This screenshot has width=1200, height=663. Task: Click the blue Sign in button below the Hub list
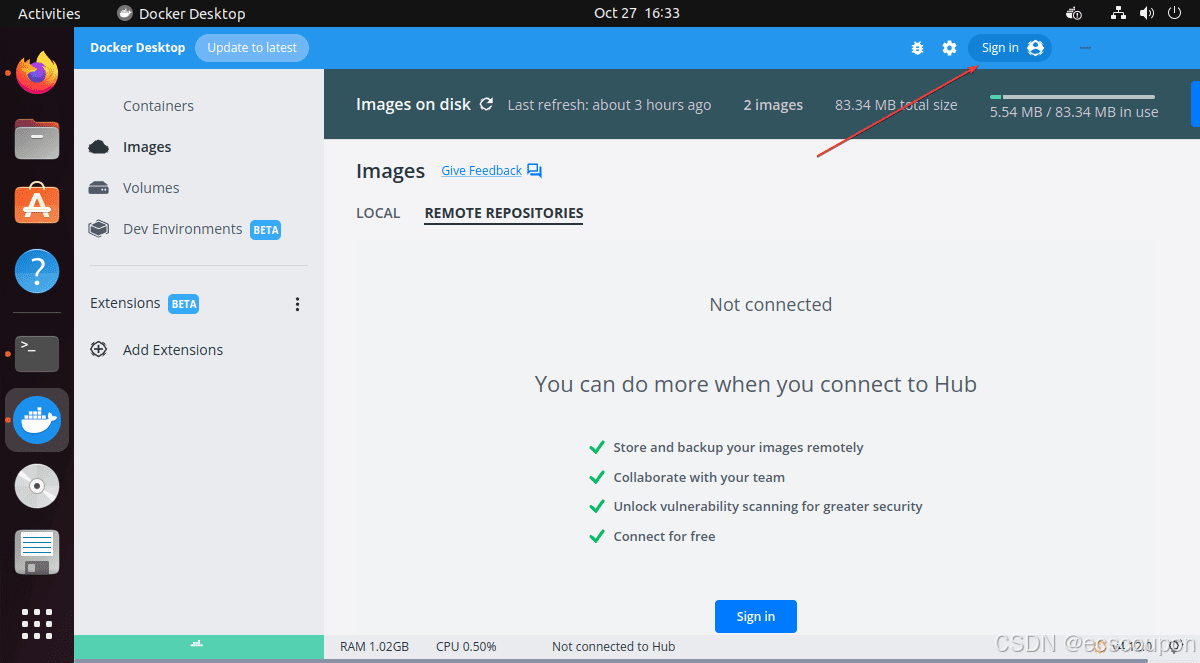(756, 617)
